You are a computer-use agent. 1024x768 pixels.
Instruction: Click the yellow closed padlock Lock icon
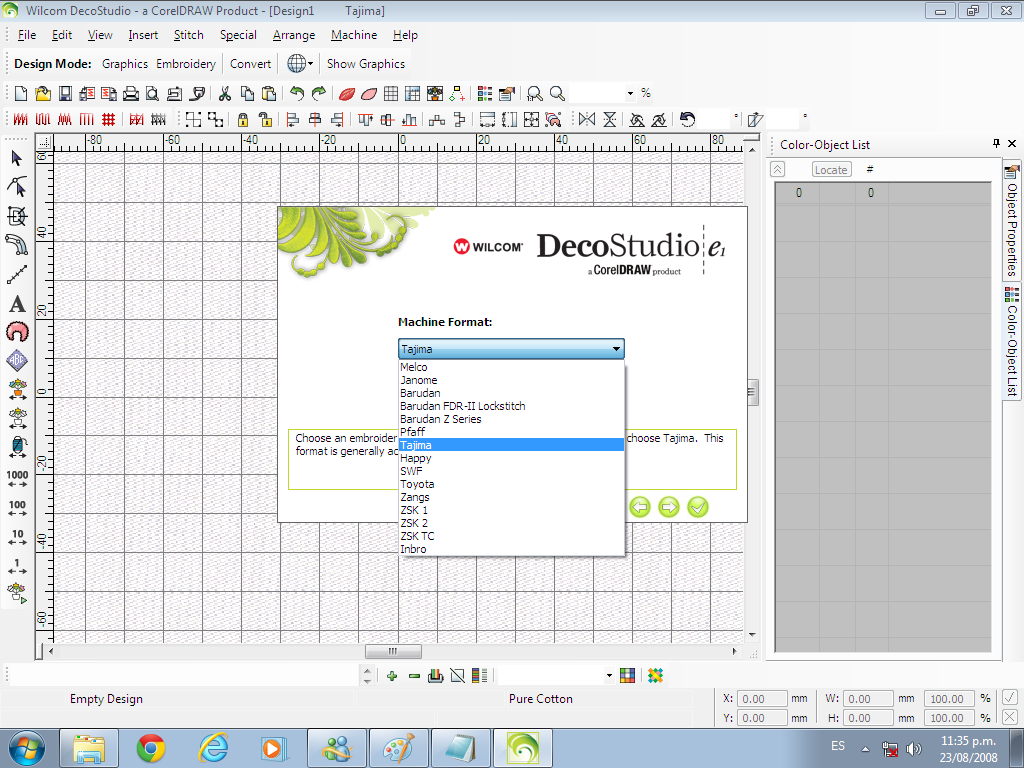coord(243,119)
